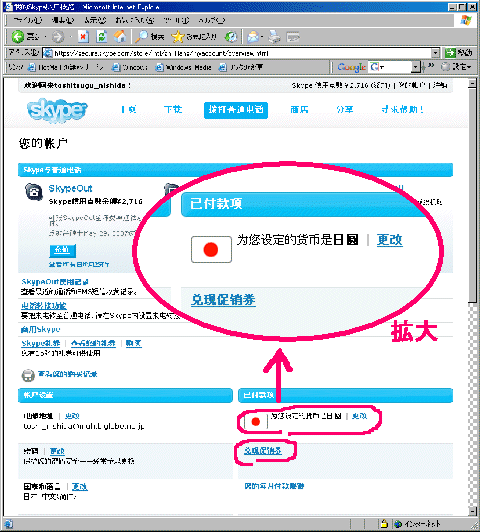Open the Tools menu in the menu bar
Viewport: 480px width, 532px height.
176,20
